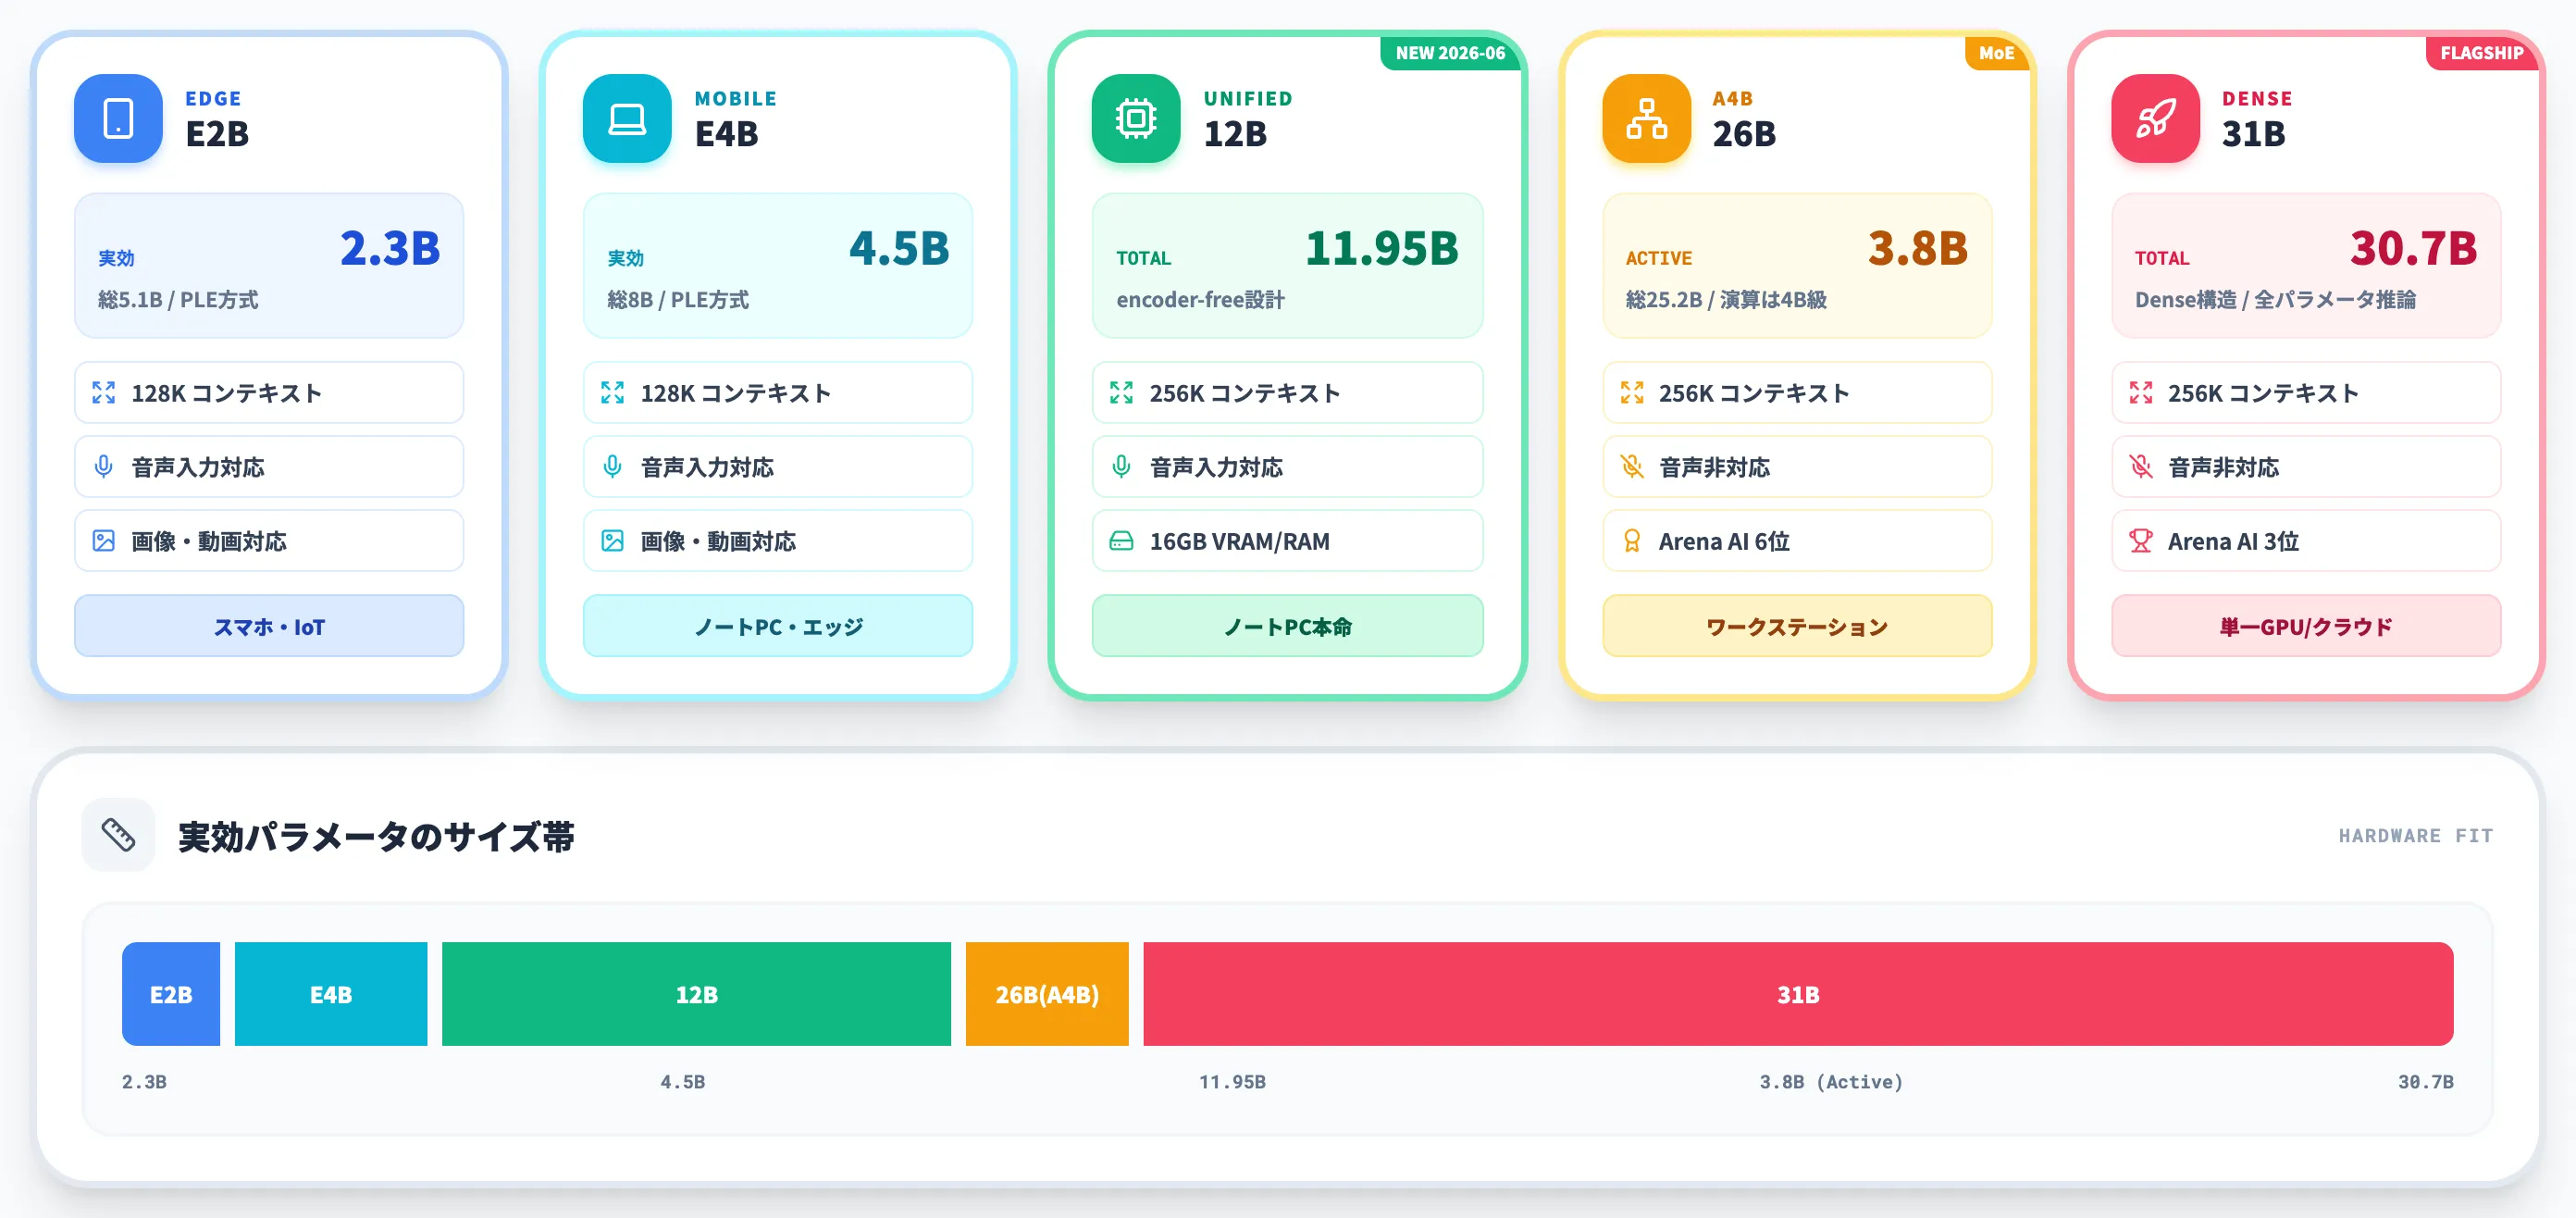Click the A4B label above 26B
Screen dimensions: 2576x1218
coord(1732,98)
